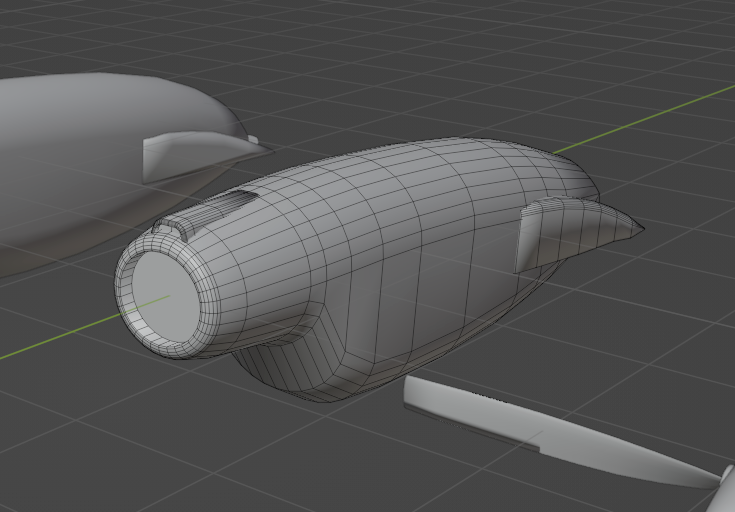Image resolution: width=735 pixels, height=512 pixels.
Task: Click the small nub behind the gray nacelle's fin
Action: point(253,140)
